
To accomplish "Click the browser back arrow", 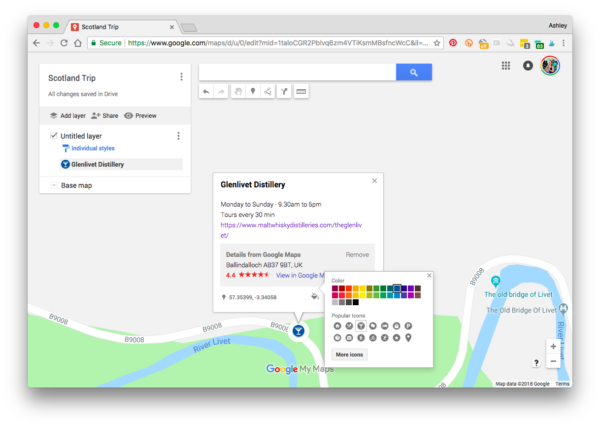I will [x=36, y=43].
